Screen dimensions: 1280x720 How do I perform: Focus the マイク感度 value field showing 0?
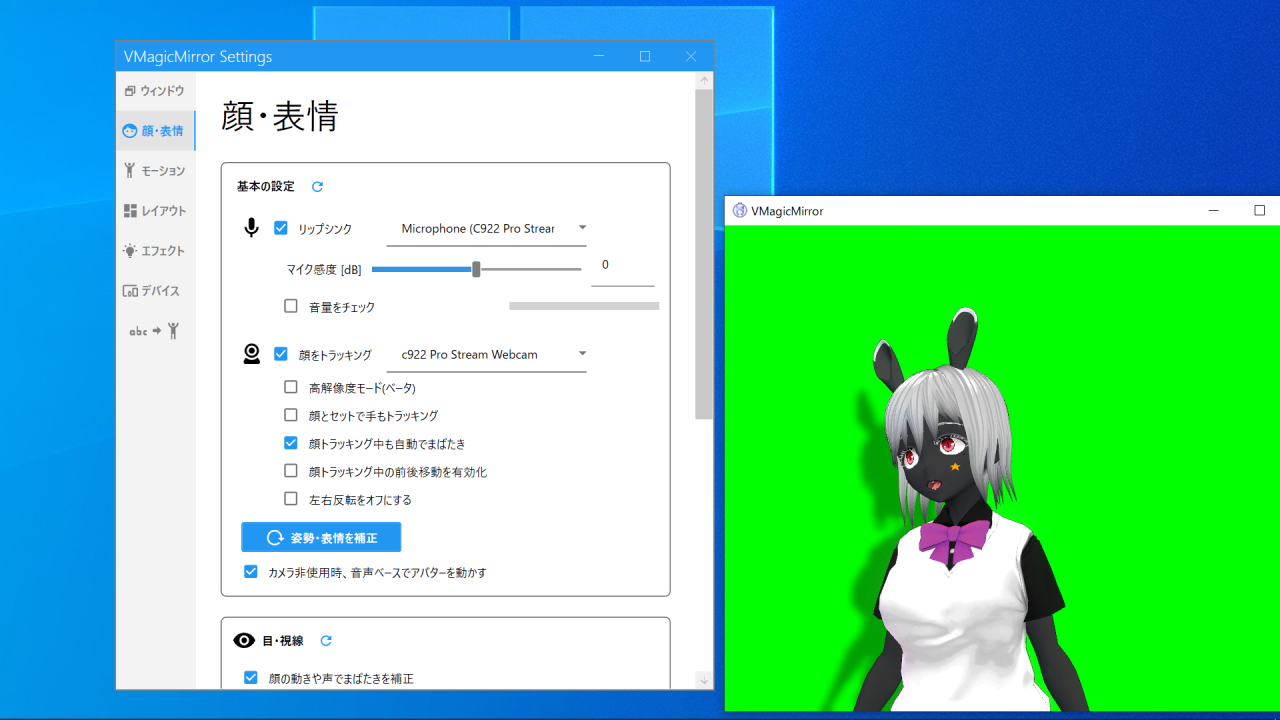click(x=622, y=266)
